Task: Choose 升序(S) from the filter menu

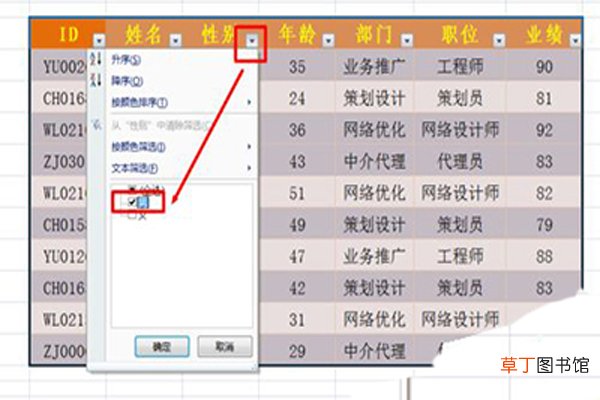Action: pyautogui.click(x=126, y=60)
